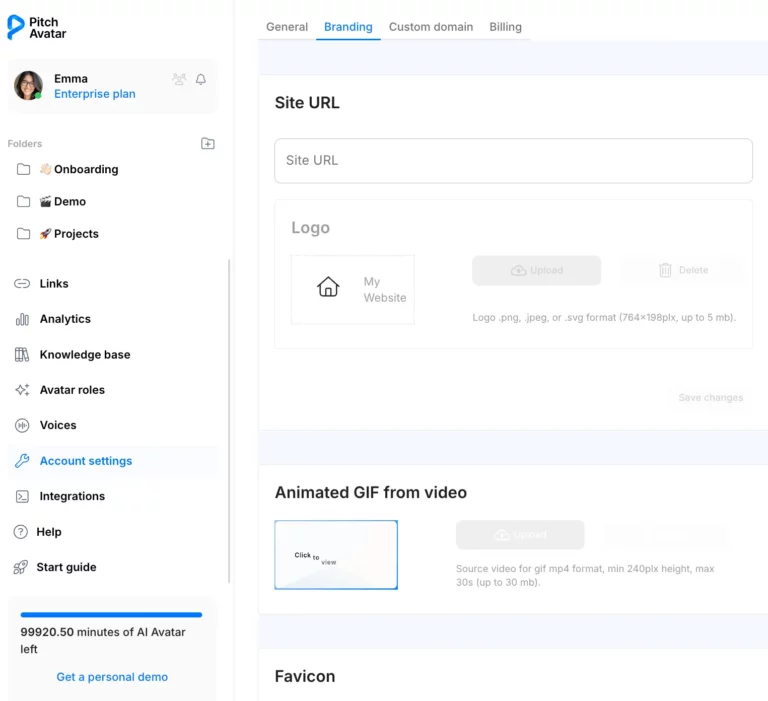
Task: Click the team members icon
Action: tap(179, 79)
